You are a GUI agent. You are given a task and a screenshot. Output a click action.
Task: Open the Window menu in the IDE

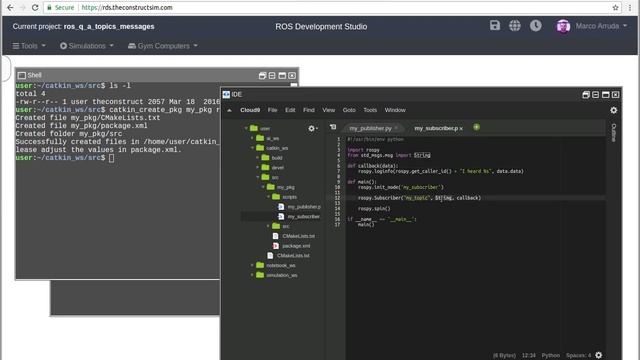coord(395,110)
